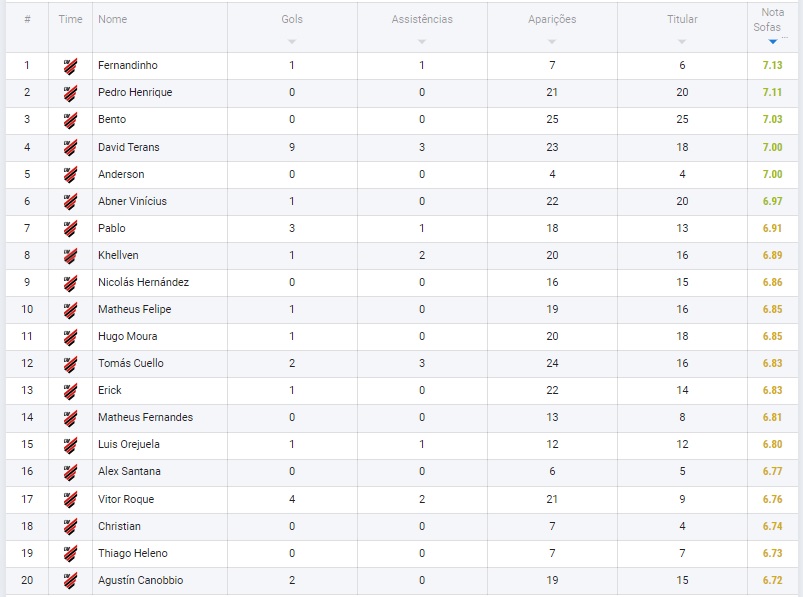Open Pedro Henrique player name
Image resolution: width=803 pixels, height=597 pixels.
(x=135, y=92)
